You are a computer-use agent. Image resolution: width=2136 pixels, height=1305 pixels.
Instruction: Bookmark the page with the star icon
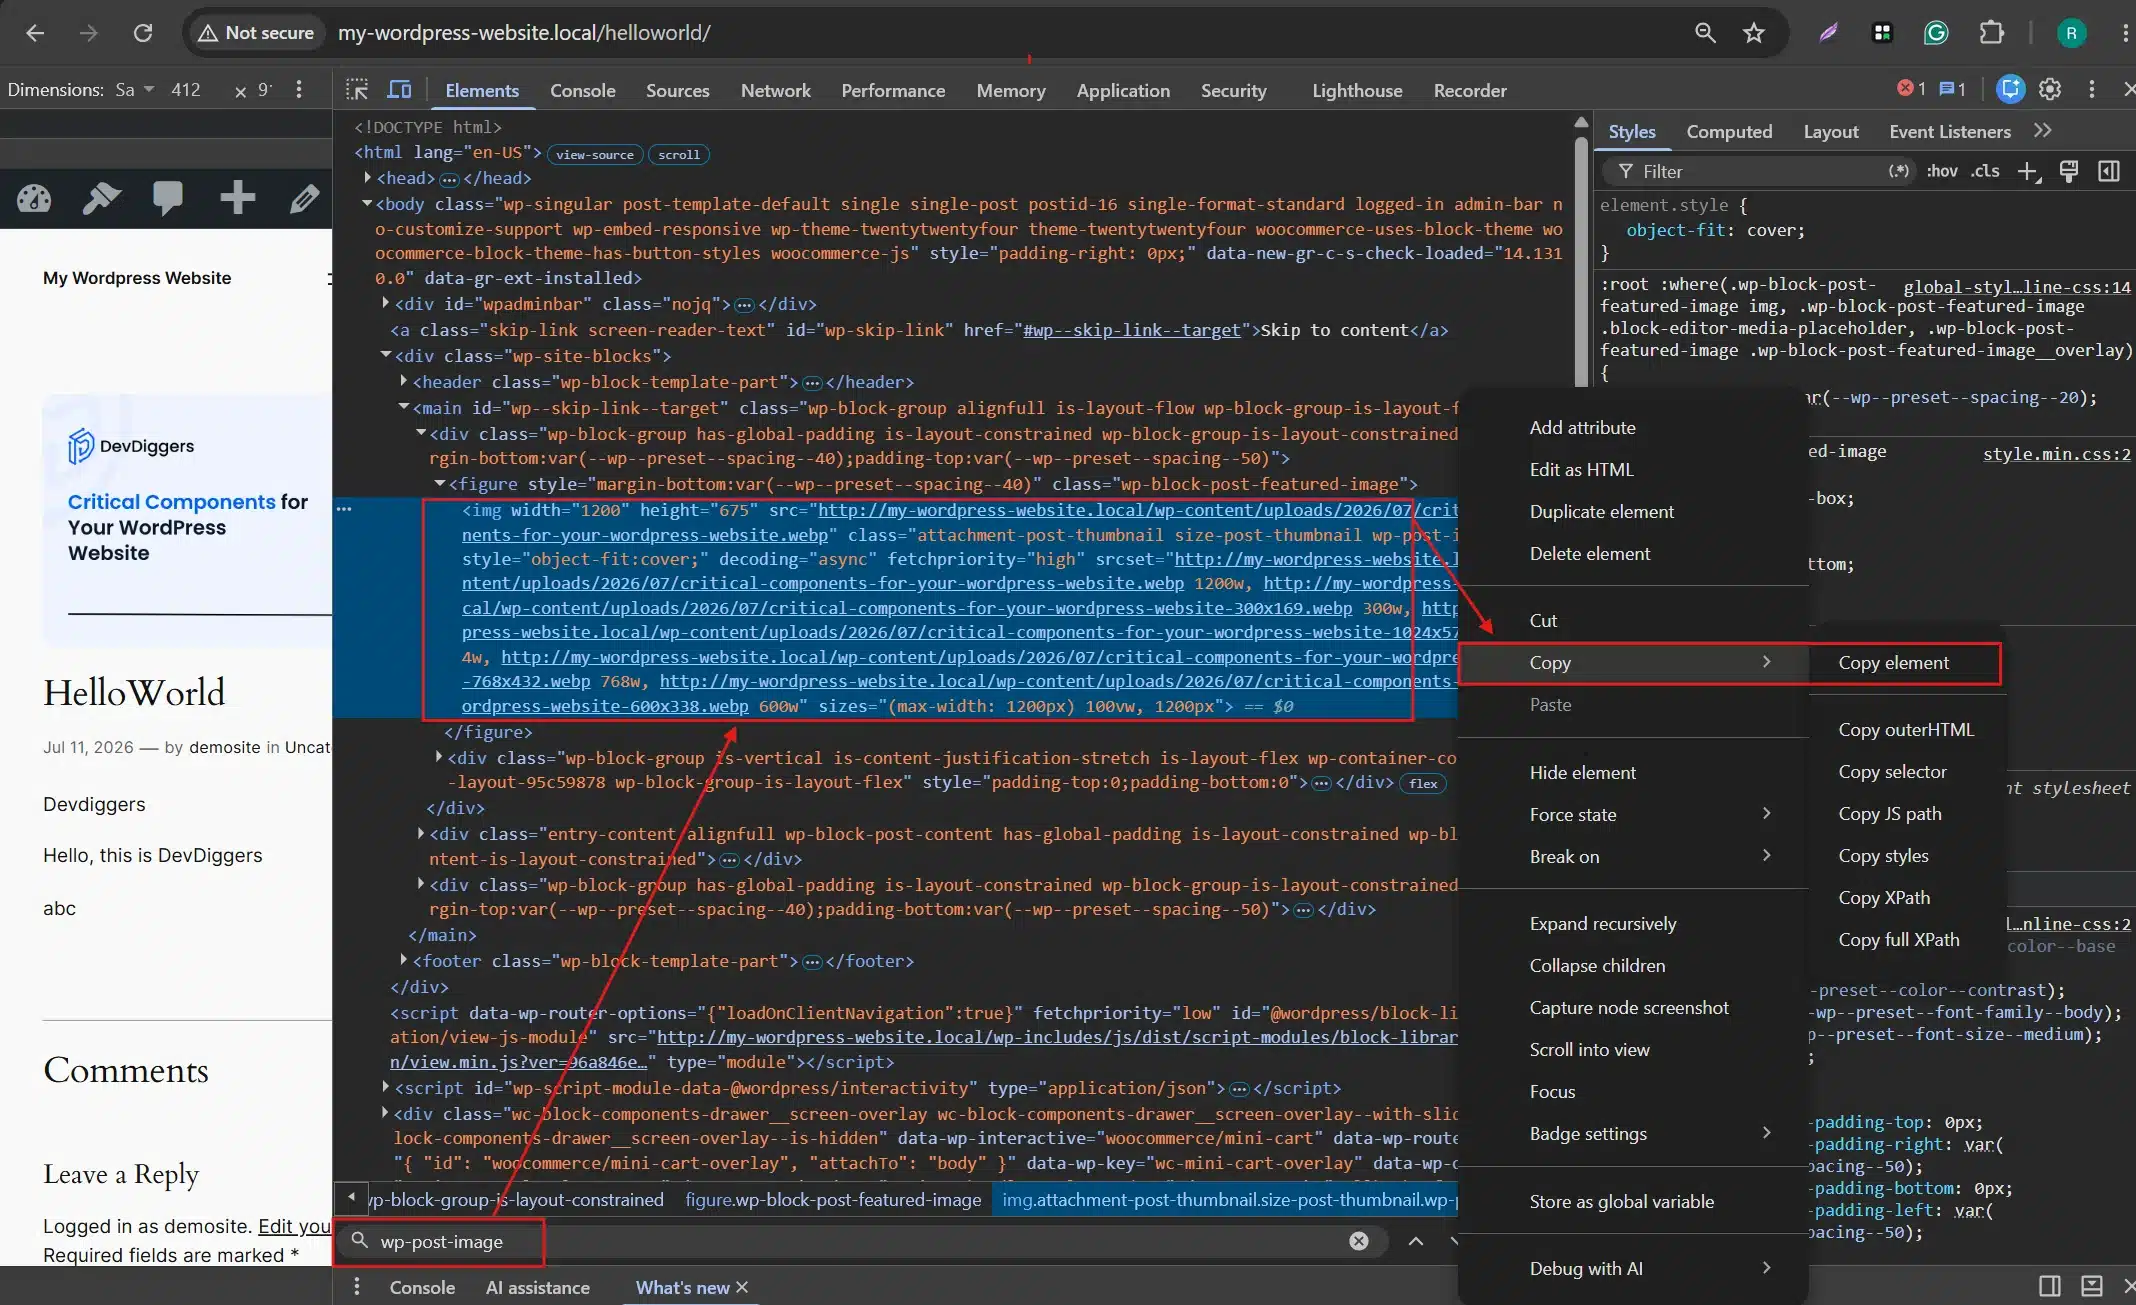pyautogui.click(x=1754, y=33)
